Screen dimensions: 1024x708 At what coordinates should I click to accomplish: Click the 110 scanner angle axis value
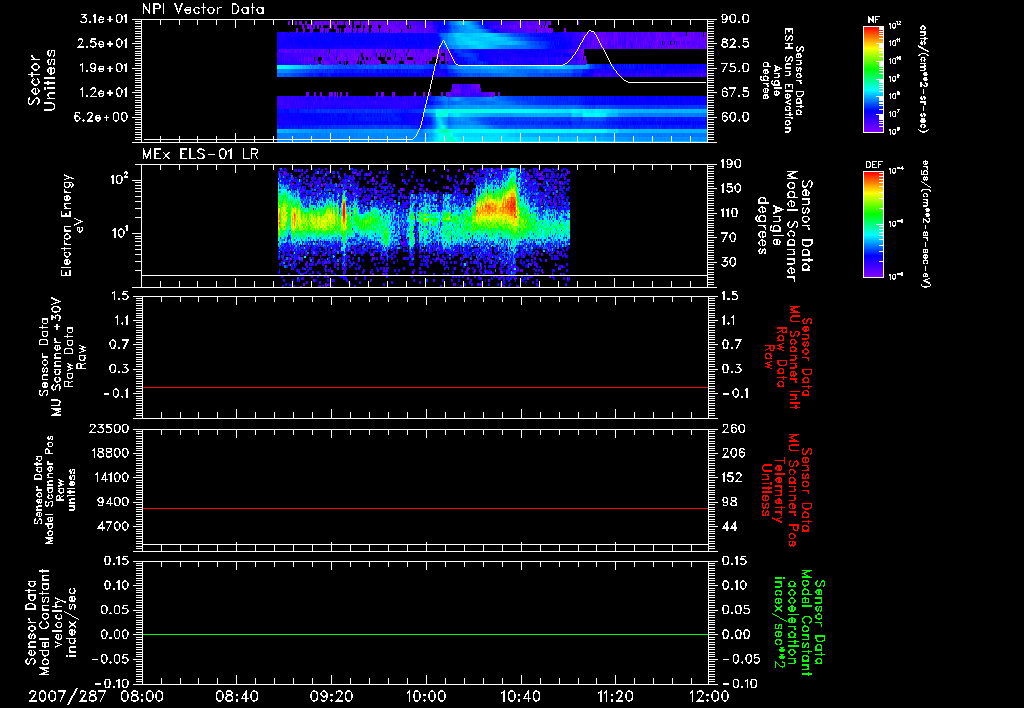pyautogui.click(x=731, y=213)
